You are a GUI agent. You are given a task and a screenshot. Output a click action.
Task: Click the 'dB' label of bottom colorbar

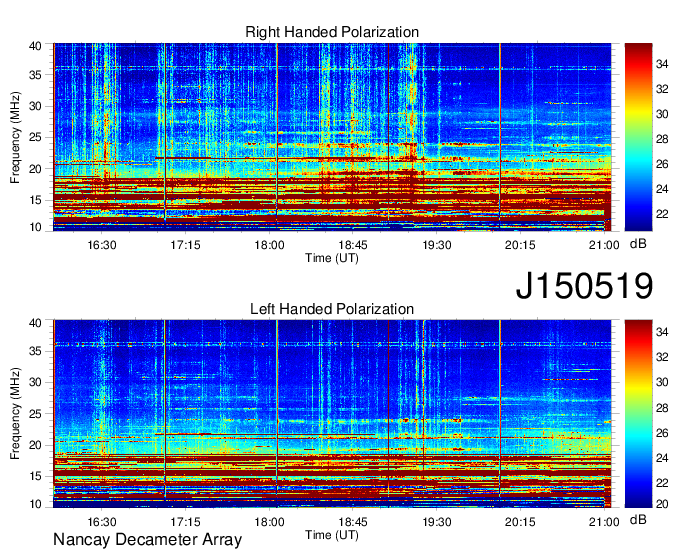638,519
